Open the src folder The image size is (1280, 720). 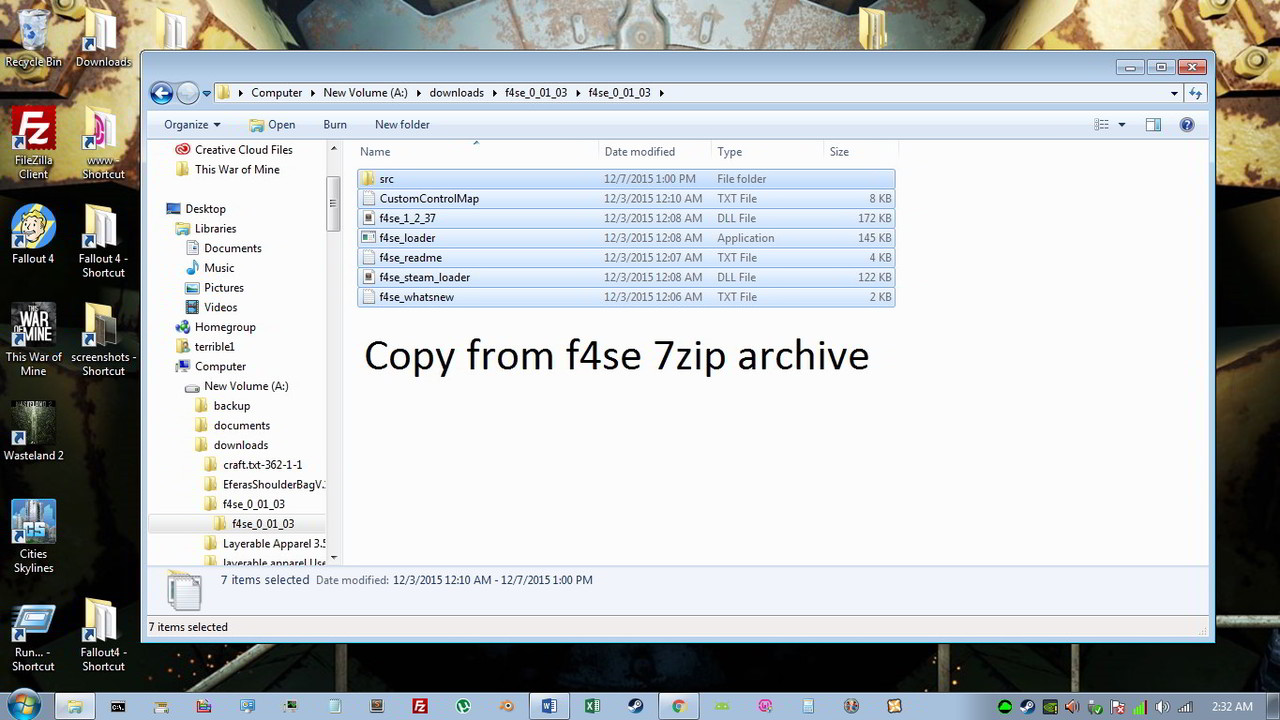386,178
